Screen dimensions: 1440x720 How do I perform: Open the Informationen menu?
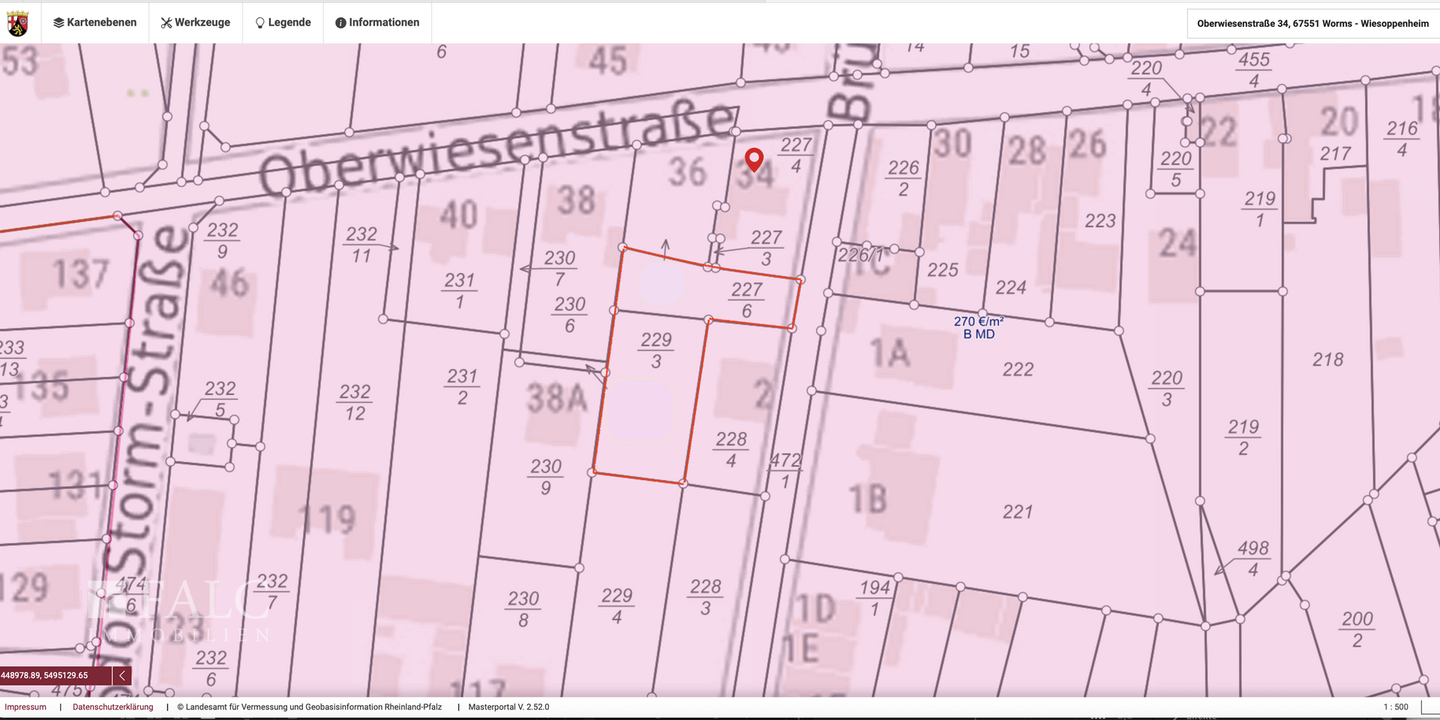pos(377,22)
